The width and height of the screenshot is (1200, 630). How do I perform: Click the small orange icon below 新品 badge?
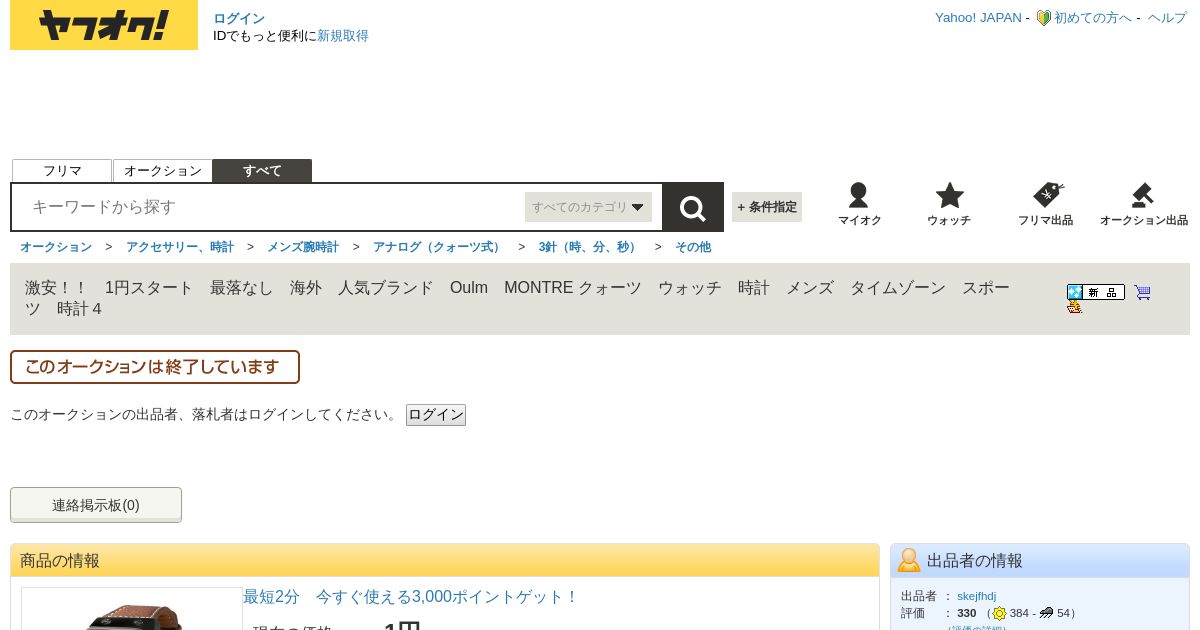[1075, 307]
